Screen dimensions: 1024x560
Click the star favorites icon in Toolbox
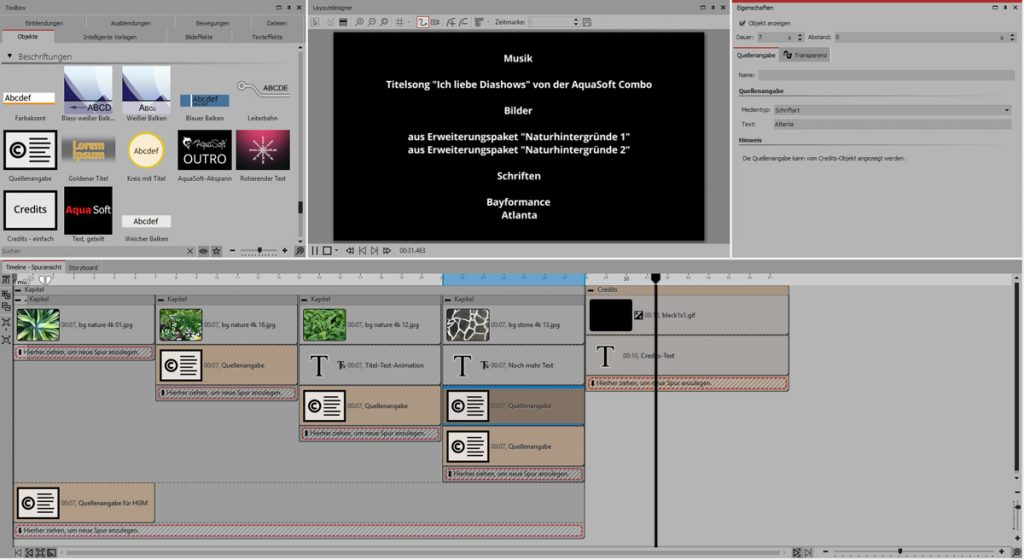pyautogui.click(x=217, y=250)
